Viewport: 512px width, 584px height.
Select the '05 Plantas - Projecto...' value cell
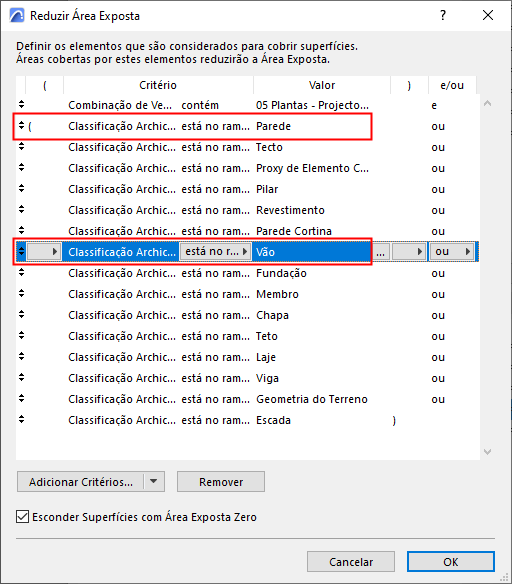tap(312, 105)
